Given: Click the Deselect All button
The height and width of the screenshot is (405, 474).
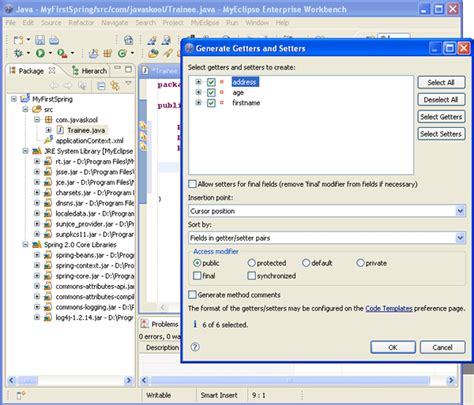Looking at the screenshot, I should pos(441,99).
